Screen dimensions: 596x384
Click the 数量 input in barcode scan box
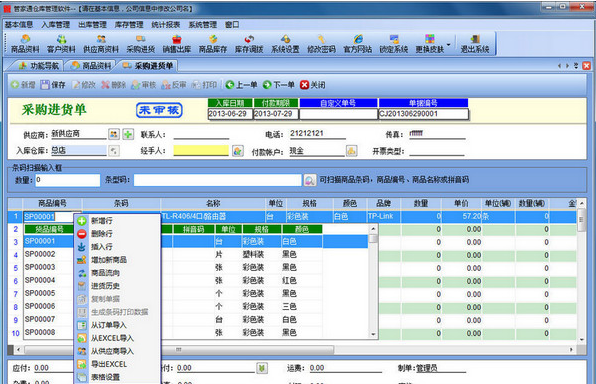pos(68,180)
